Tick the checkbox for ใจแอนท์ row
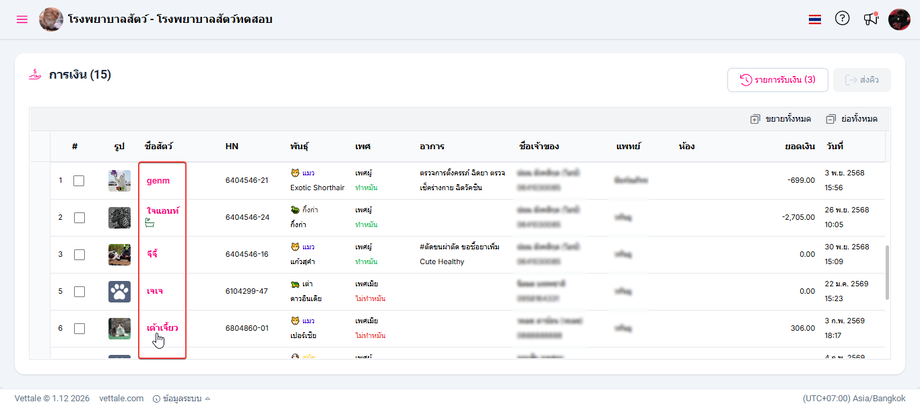Viewport: 920px width, 408px height. coord(79,218)
